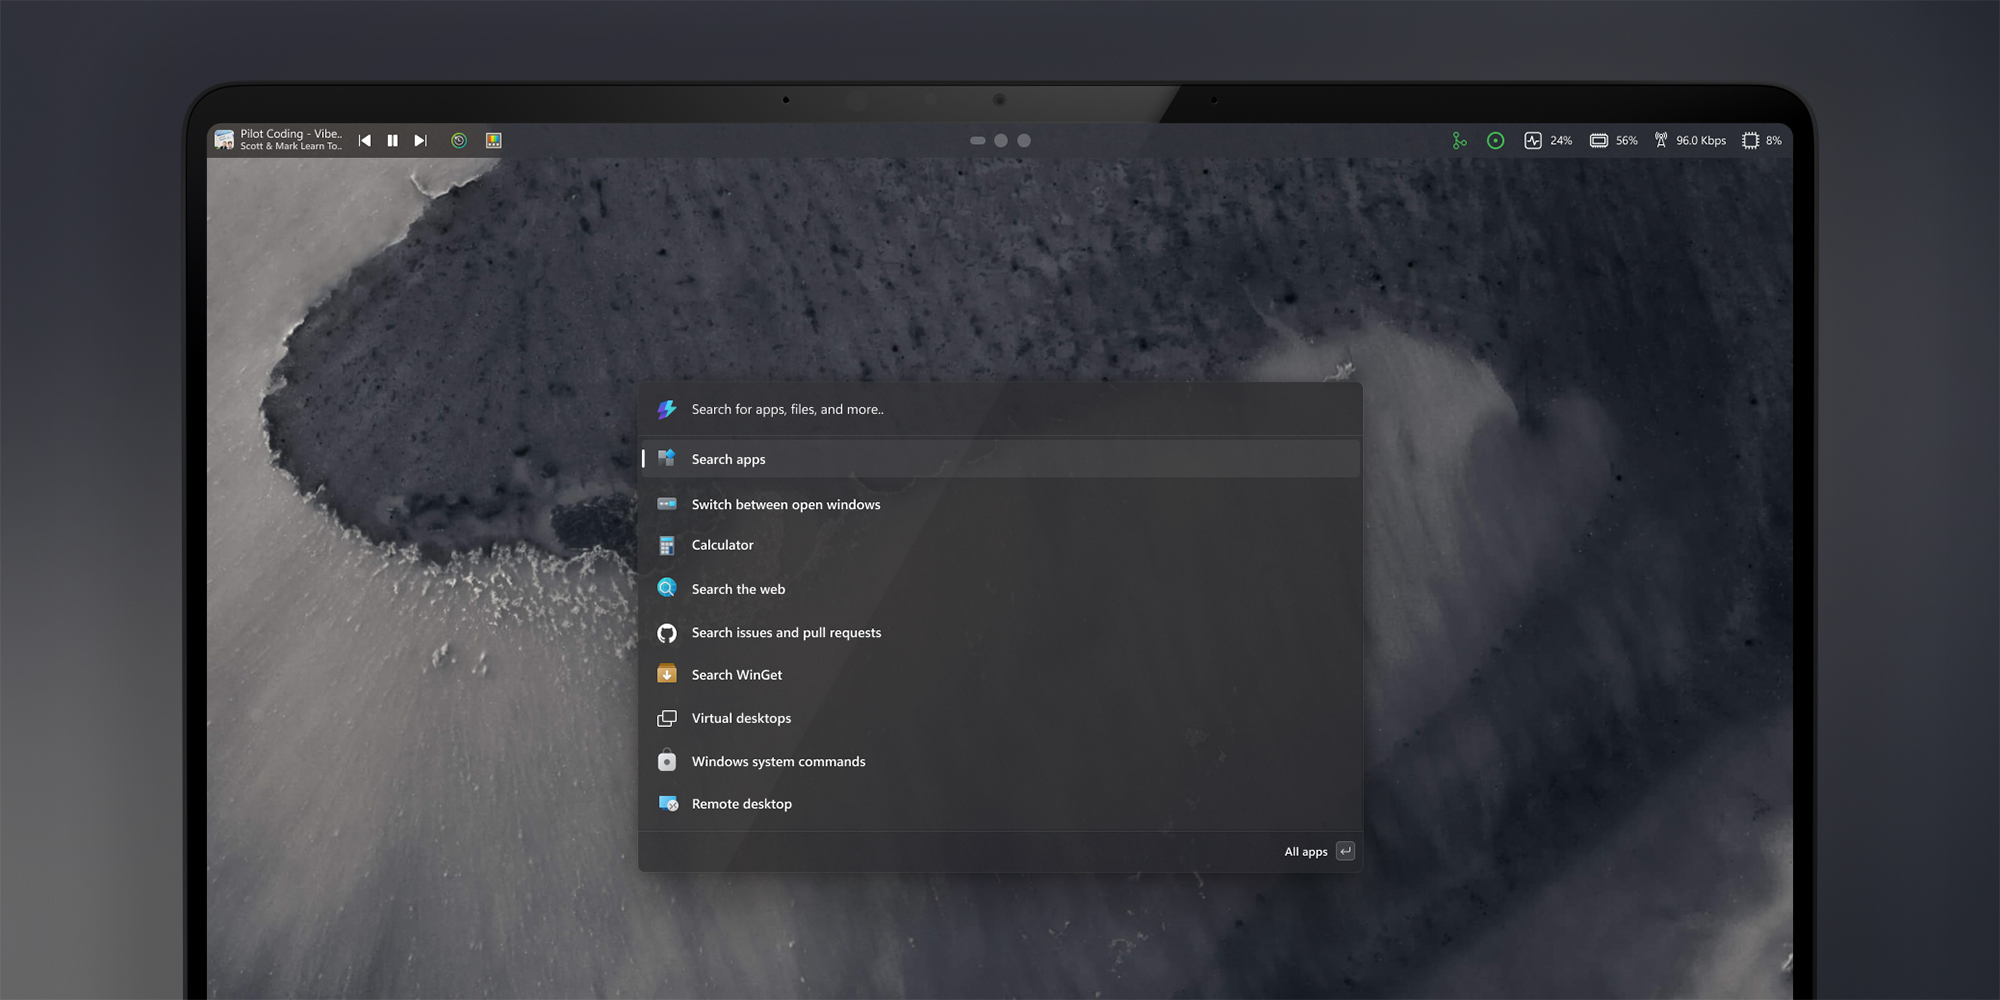Click the All apps button

tap(1306, 851)
